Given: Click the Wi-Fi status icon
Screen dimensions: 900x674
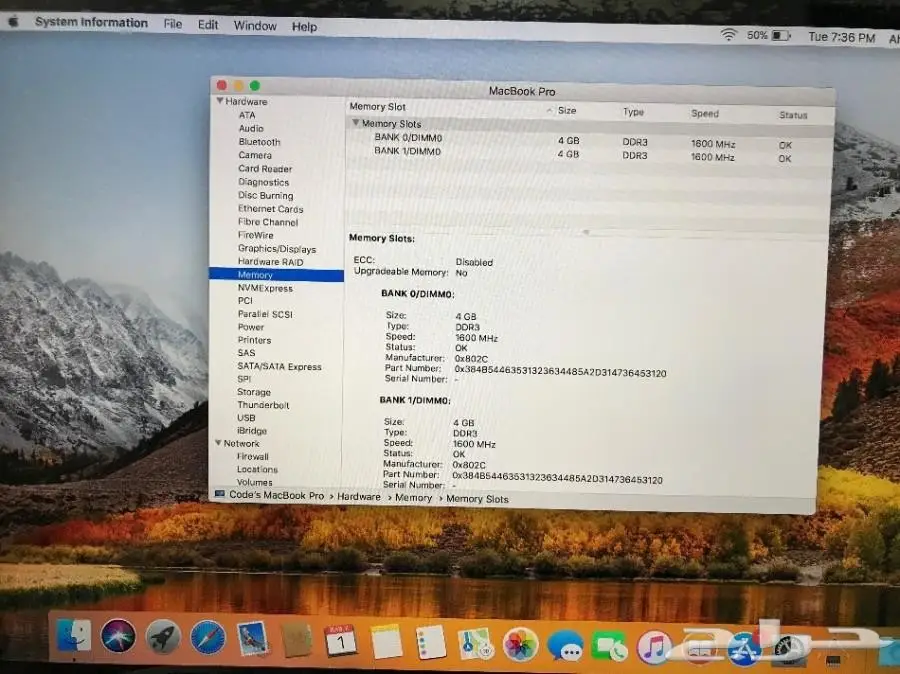Looking at the screenshot, I should (x=728, y=35).
